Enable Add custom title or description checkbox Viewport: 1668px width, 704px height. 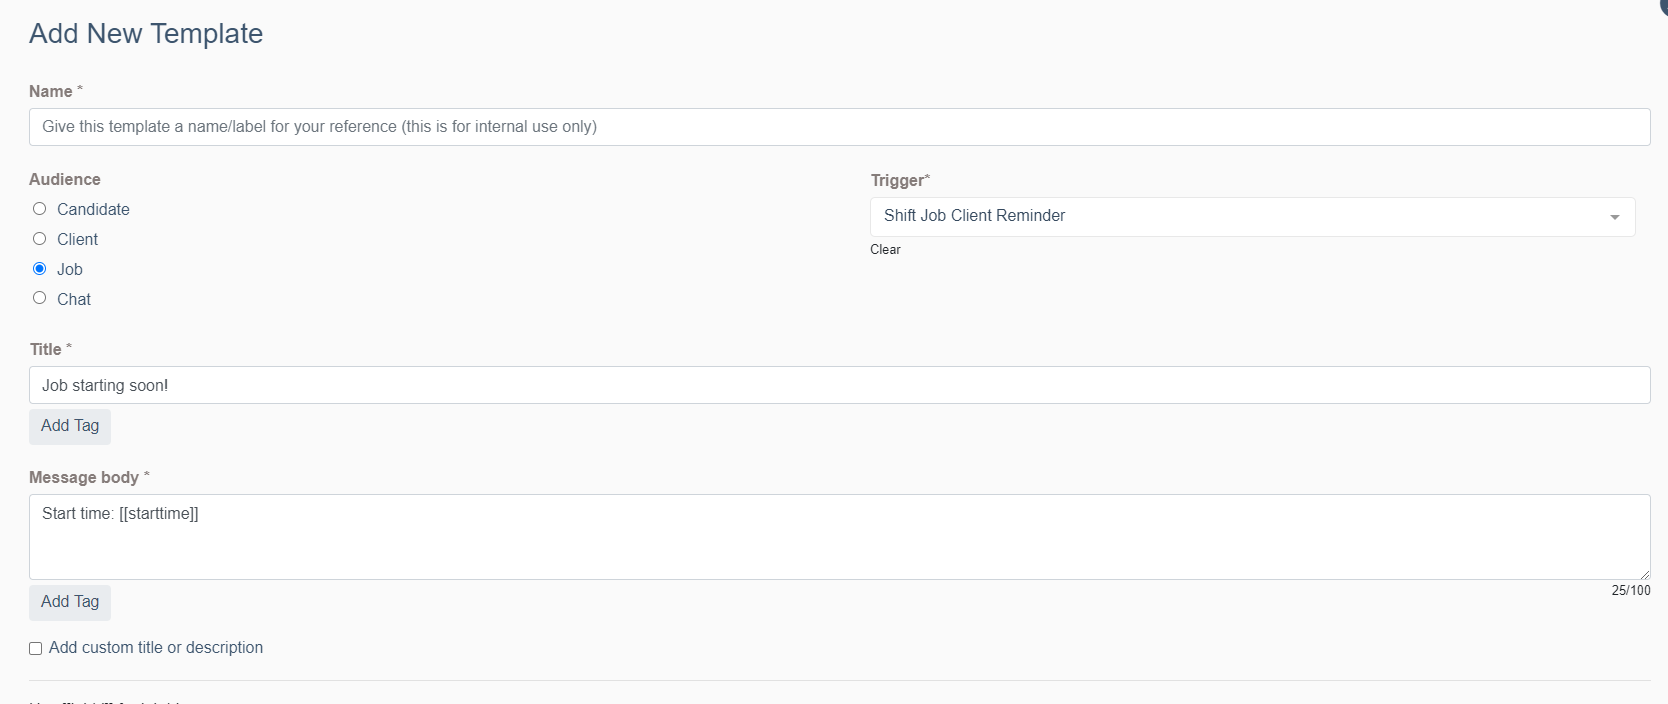36,648
